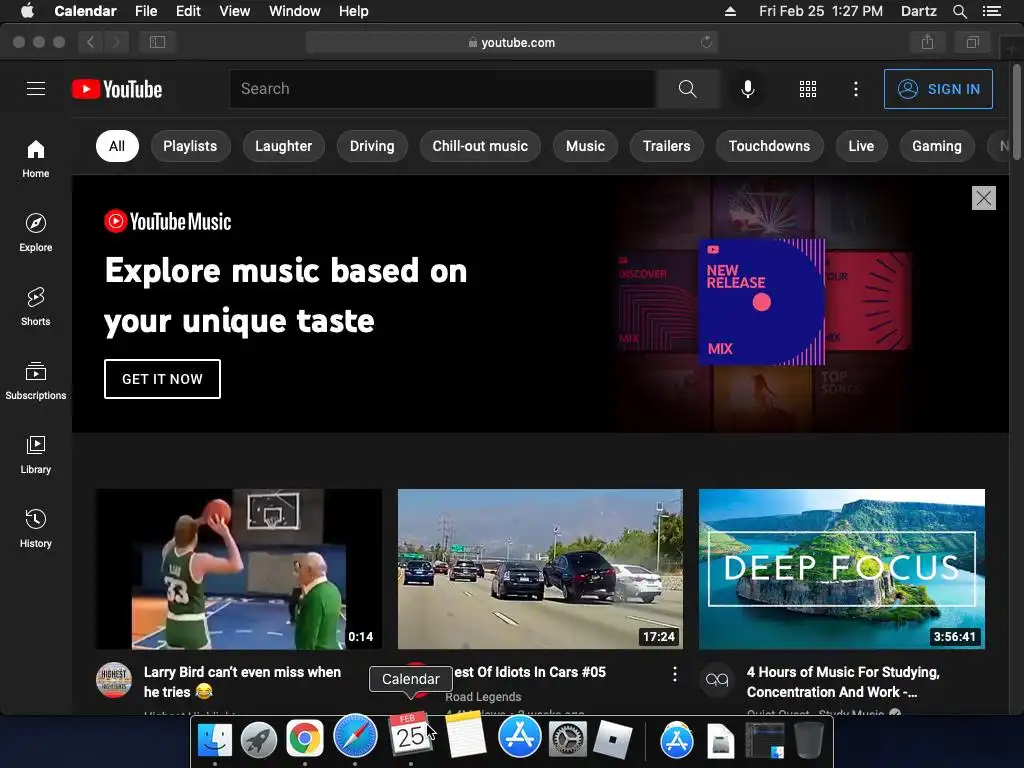
Task: Open the Edit menu
Action: tap(188, 11)
